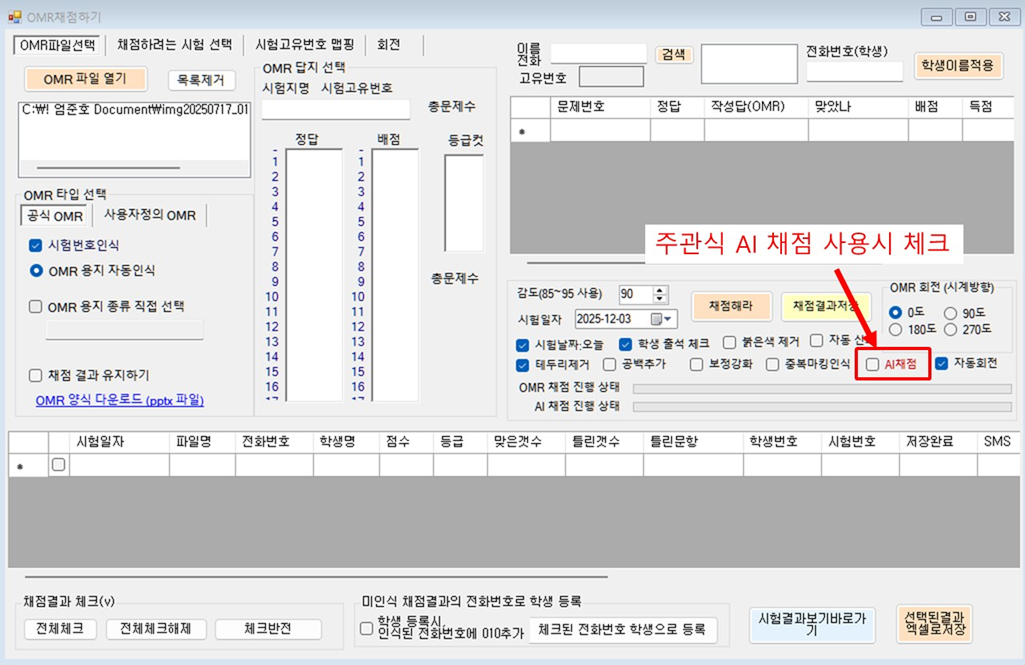The image size is (1025, 665).
Task: Increase 감도 value with the up arrow
Action: [659, 289]
